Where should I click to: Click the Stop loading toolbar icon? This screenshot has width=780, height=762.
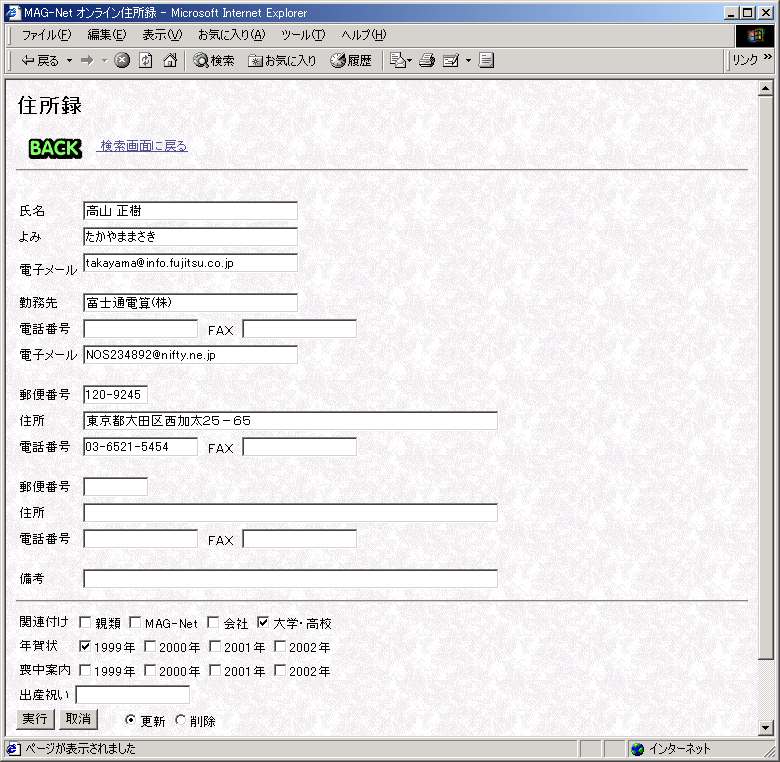click(x=122, y=60)
